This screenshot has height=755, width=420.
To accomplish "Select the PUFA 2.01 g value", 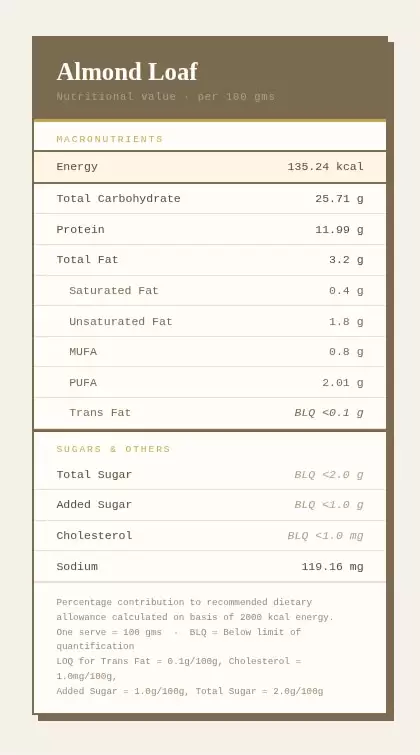I will (343, 382).
